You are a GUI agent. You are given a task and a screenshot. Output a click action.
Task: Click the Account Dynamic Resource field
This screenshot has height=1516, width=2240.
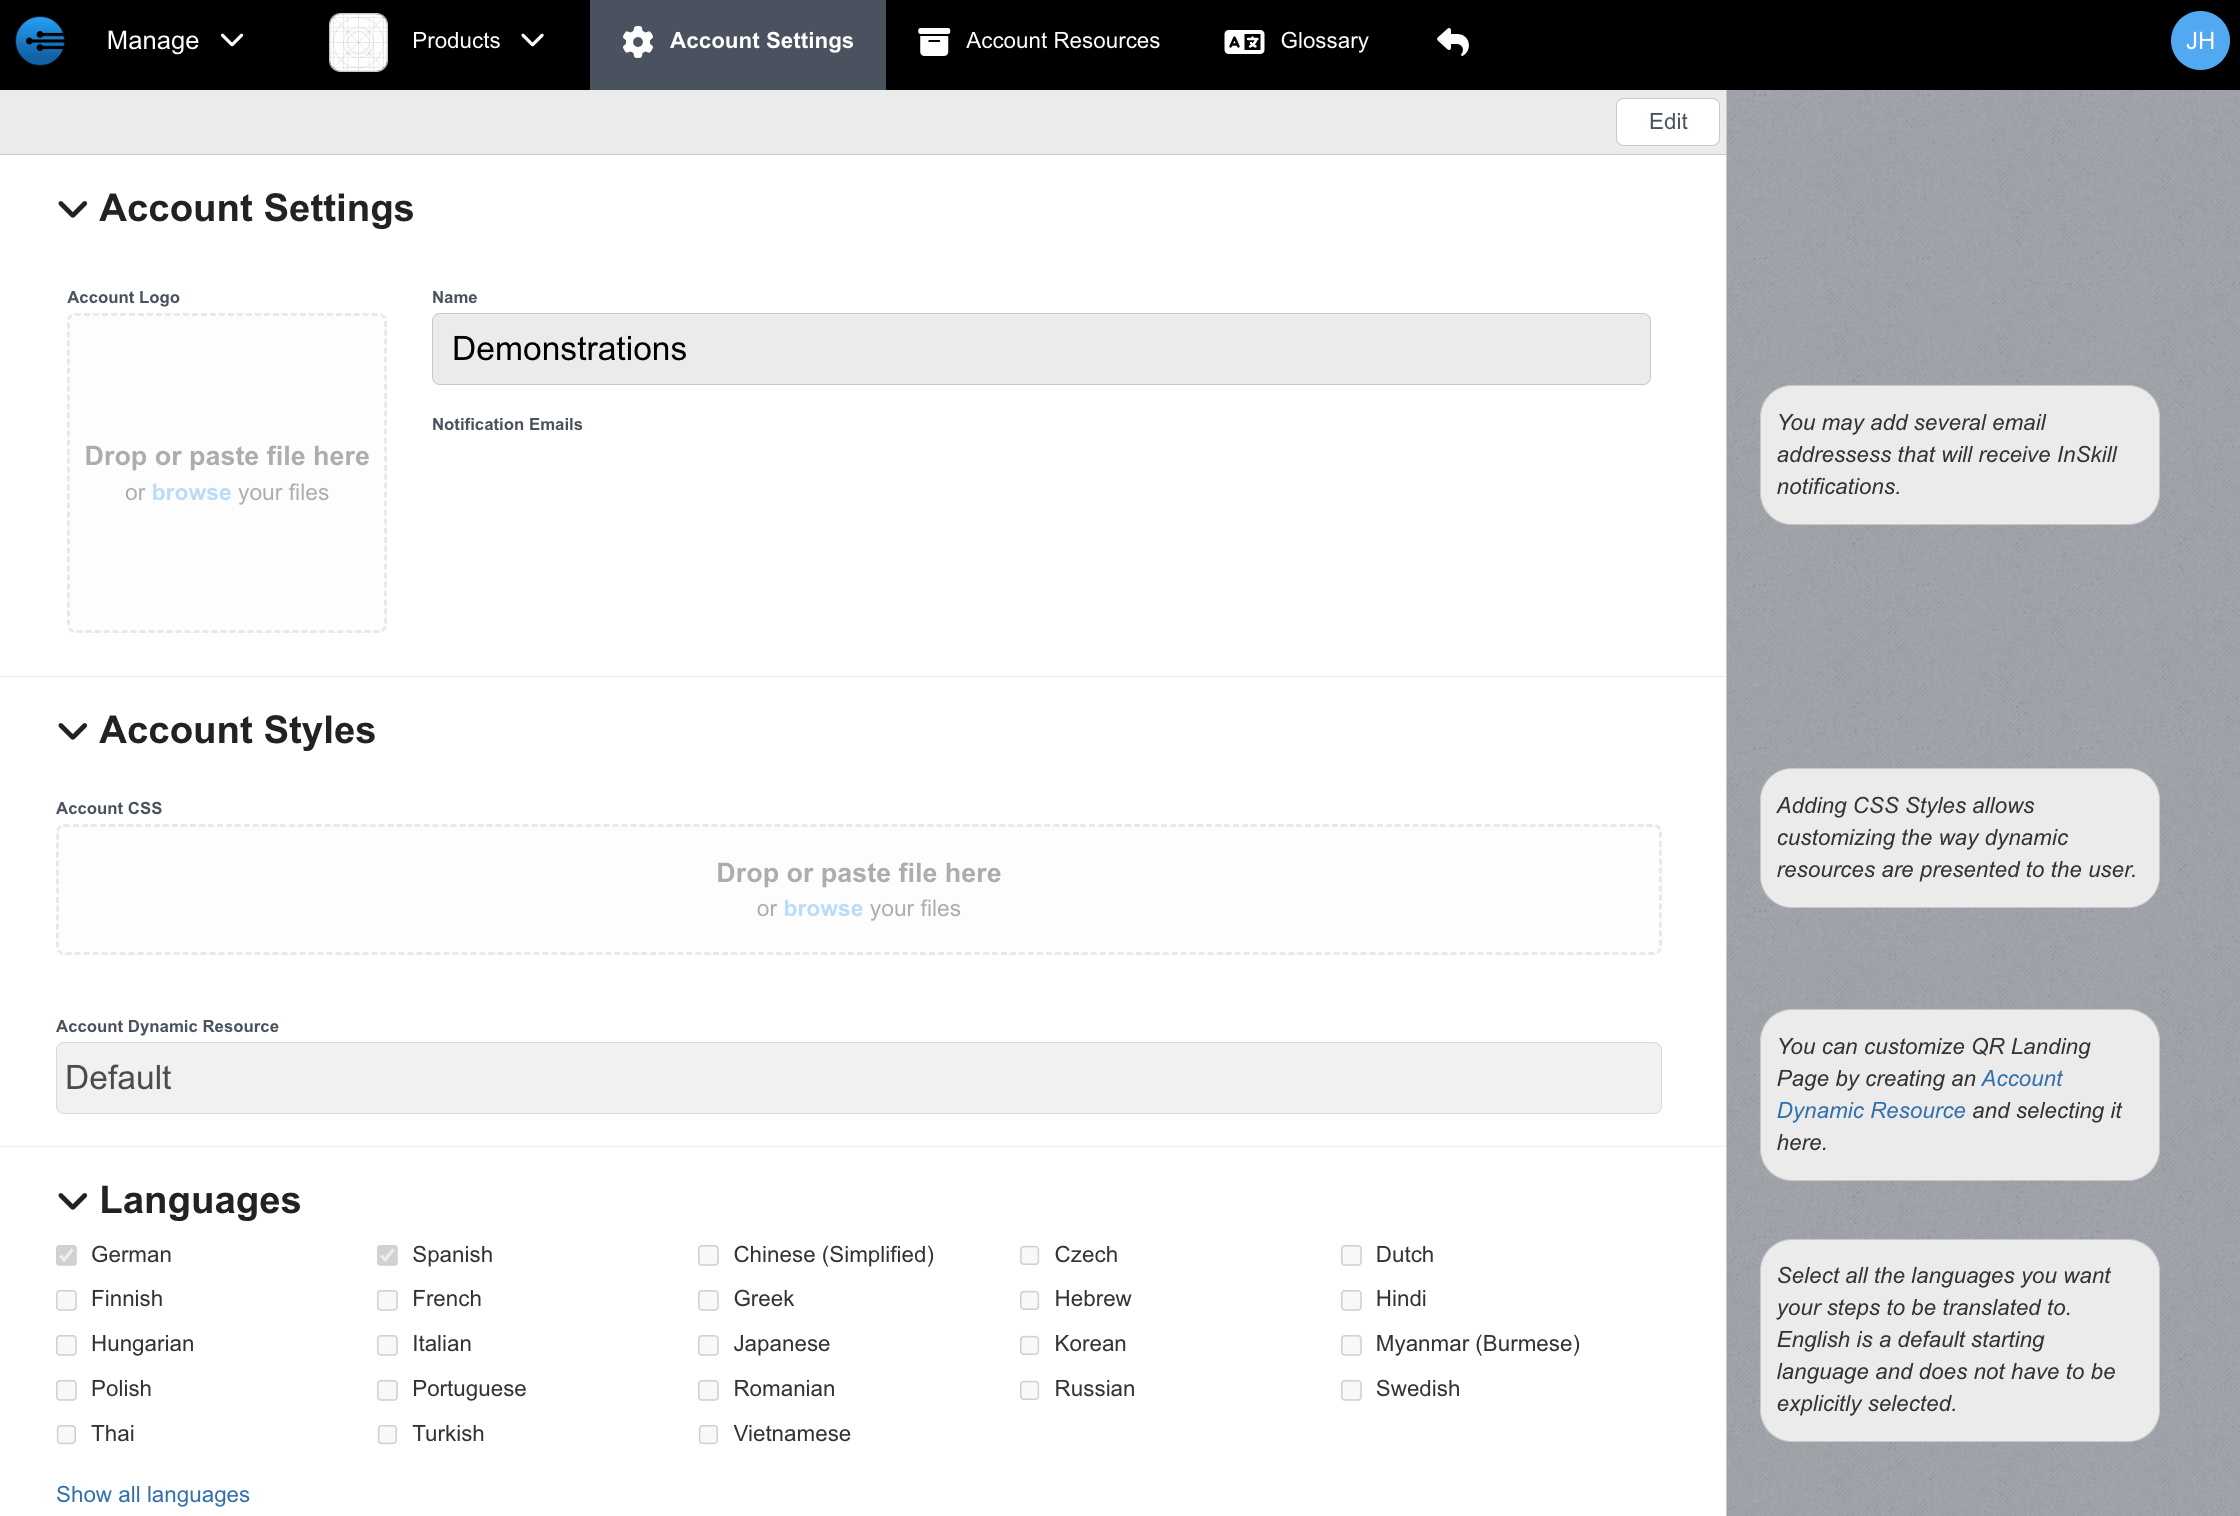coord(858,1078)
